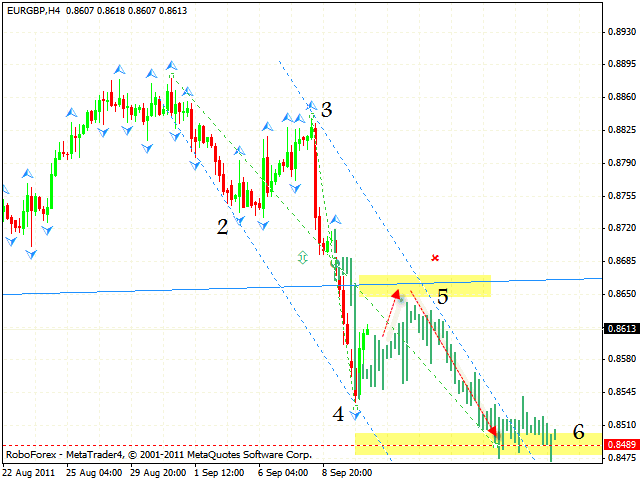Select the long red downward forecast arrow
Image resolution: width=640 pixels, height=480 pixels.
click(x=451, y=361)
